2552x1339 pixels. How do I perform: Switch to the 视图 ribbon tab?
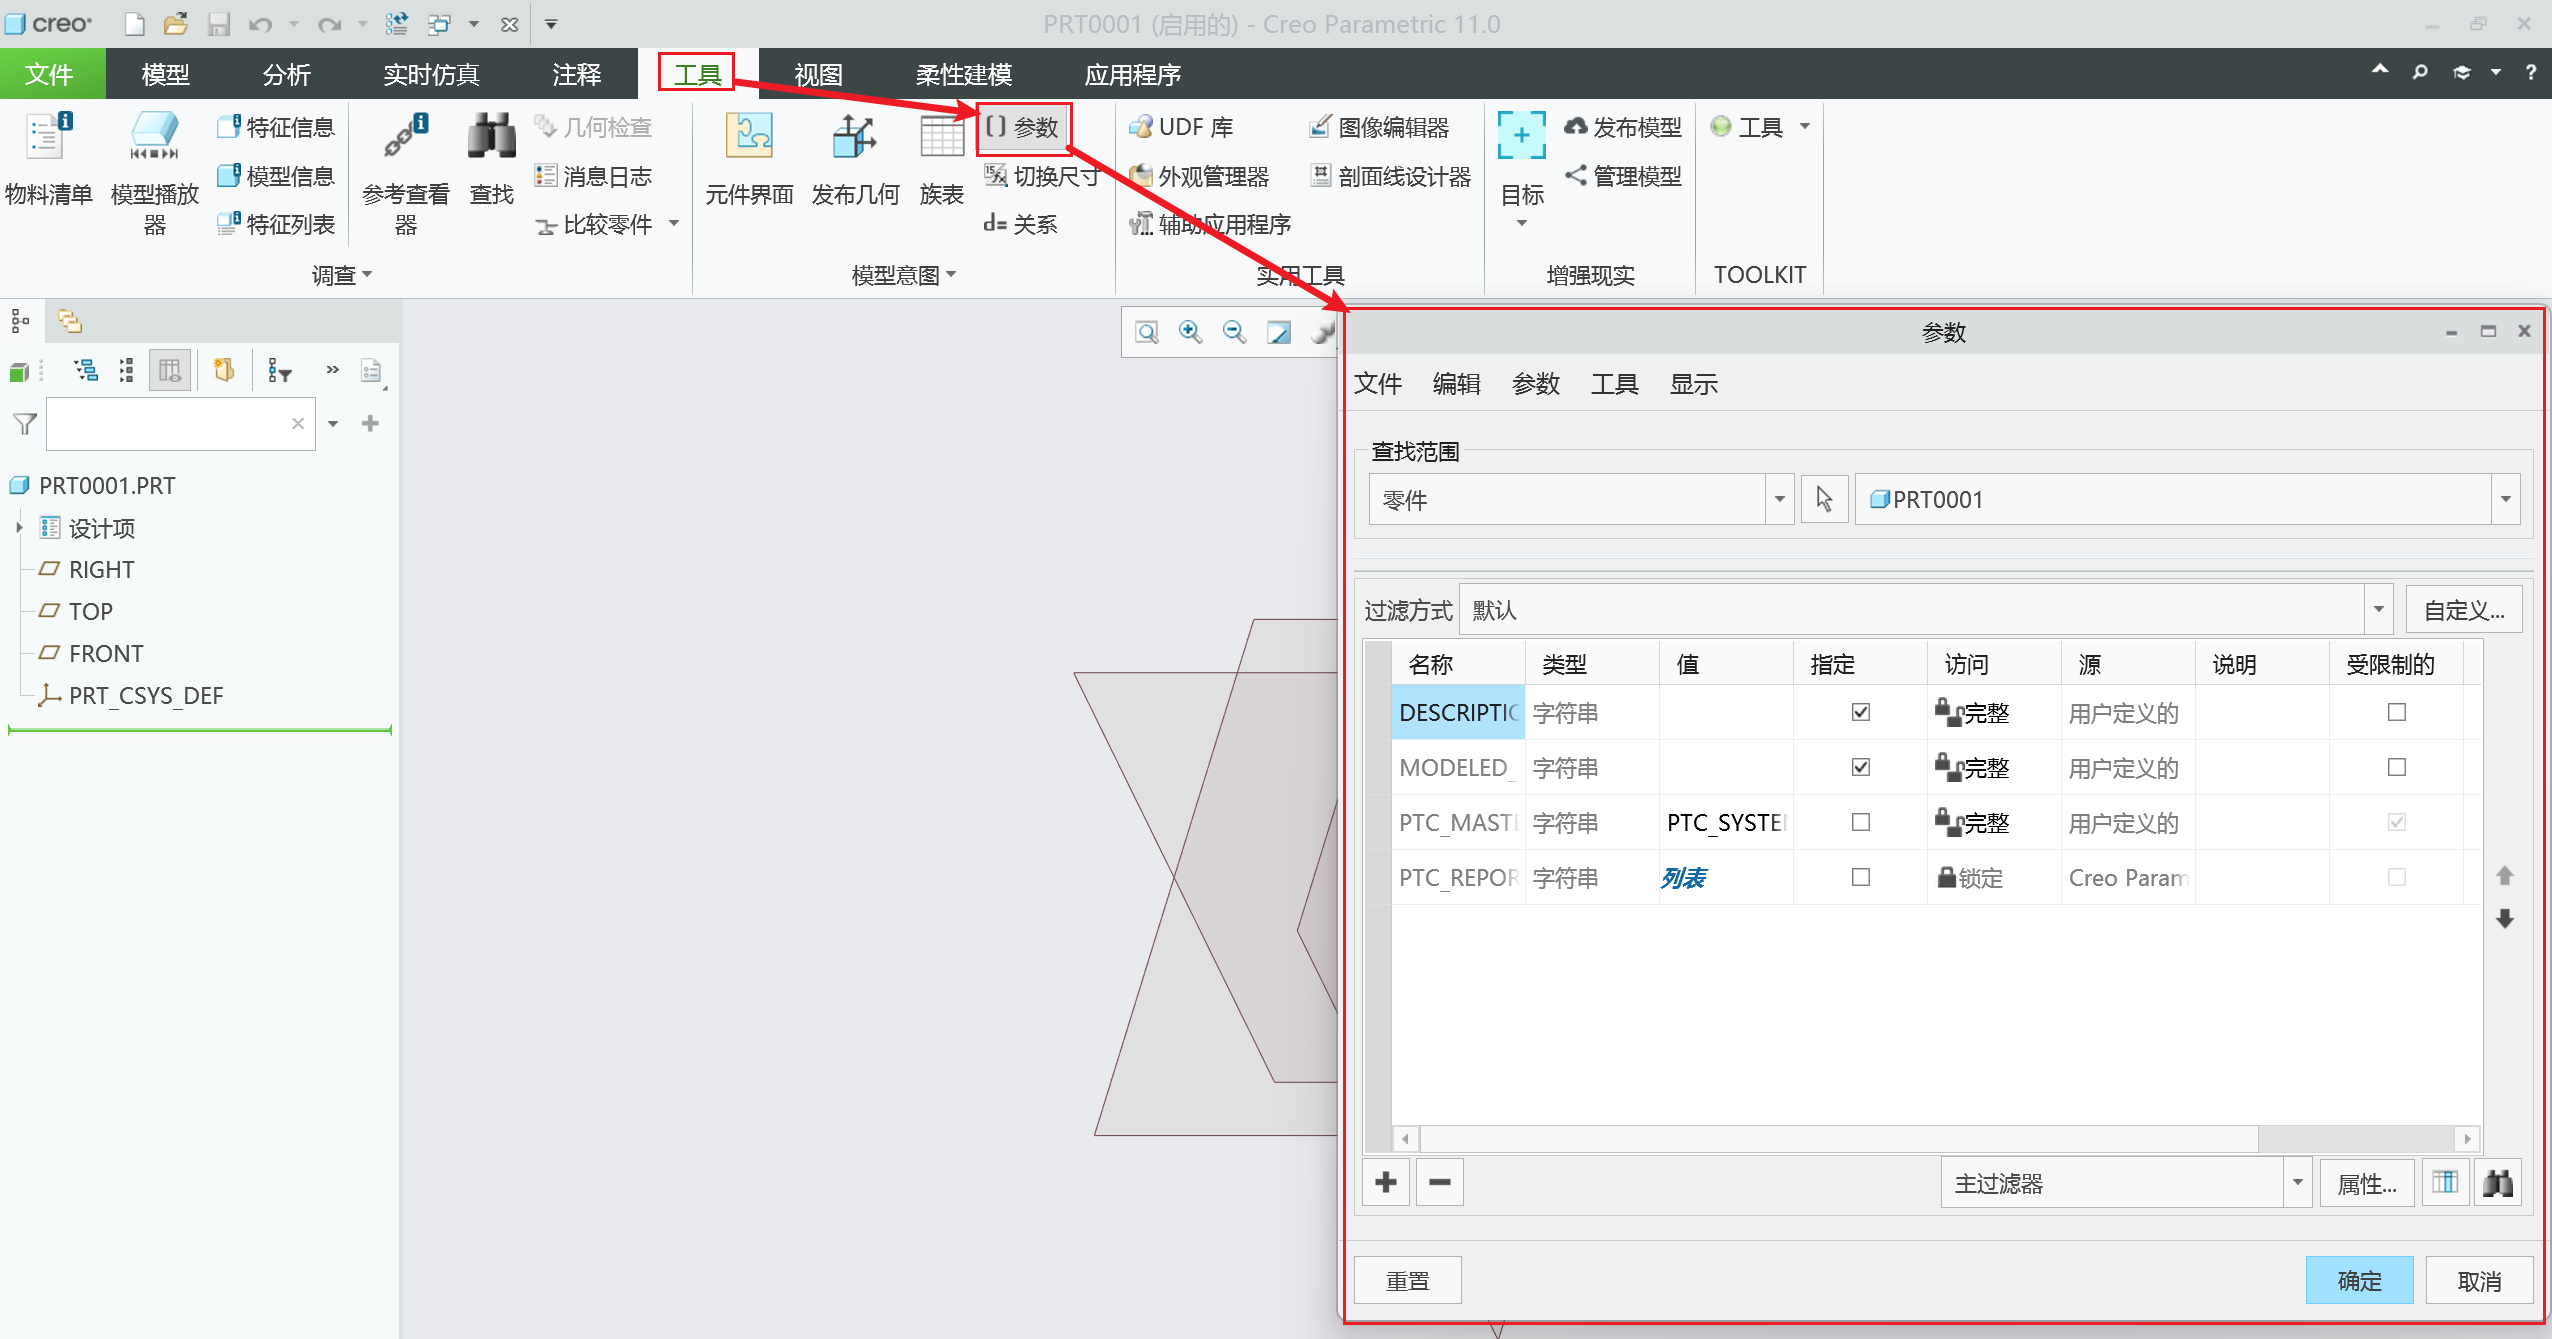pos(818,74)
